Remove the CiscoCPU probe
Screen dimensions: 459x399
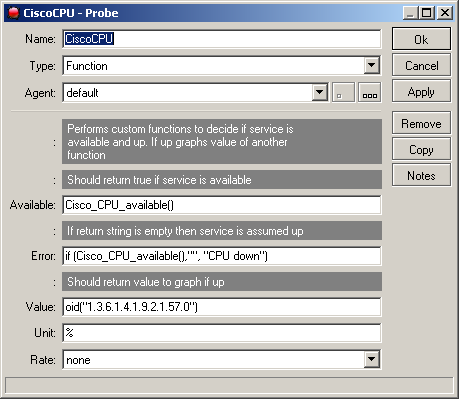(421, 123)
